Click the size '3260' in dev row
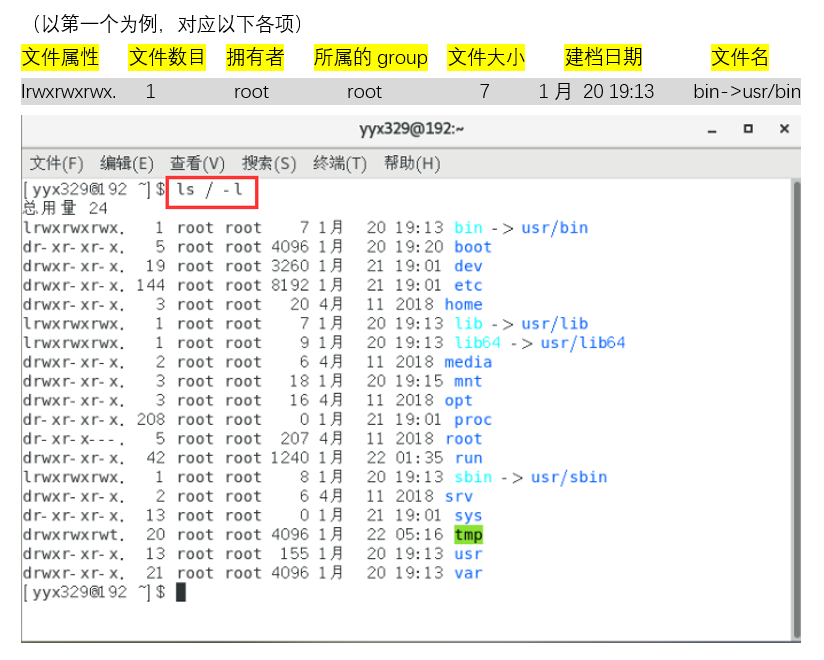Screen dimensions: 824x660 pyautogui.click(x=290, y=266)
